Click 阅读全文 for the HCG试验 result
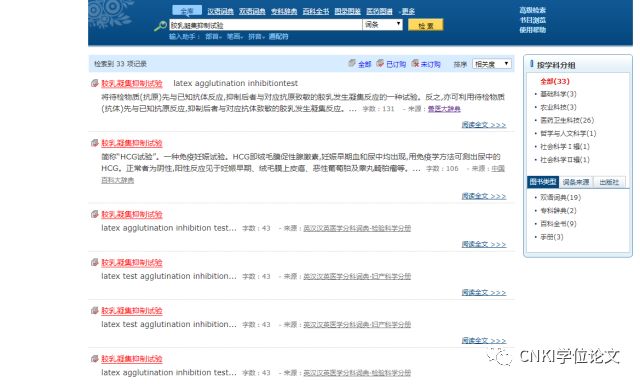Viewport: 640px width, 384px height. [x=484, y=196]
